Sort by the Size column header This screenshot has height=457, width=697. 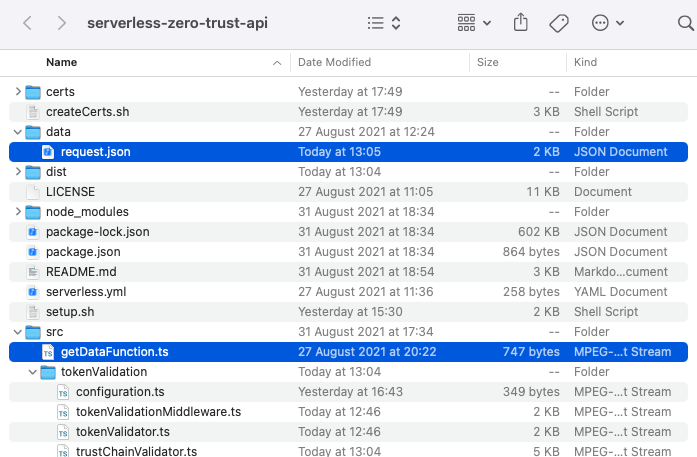pyautogui.click(x=488, y=62)
